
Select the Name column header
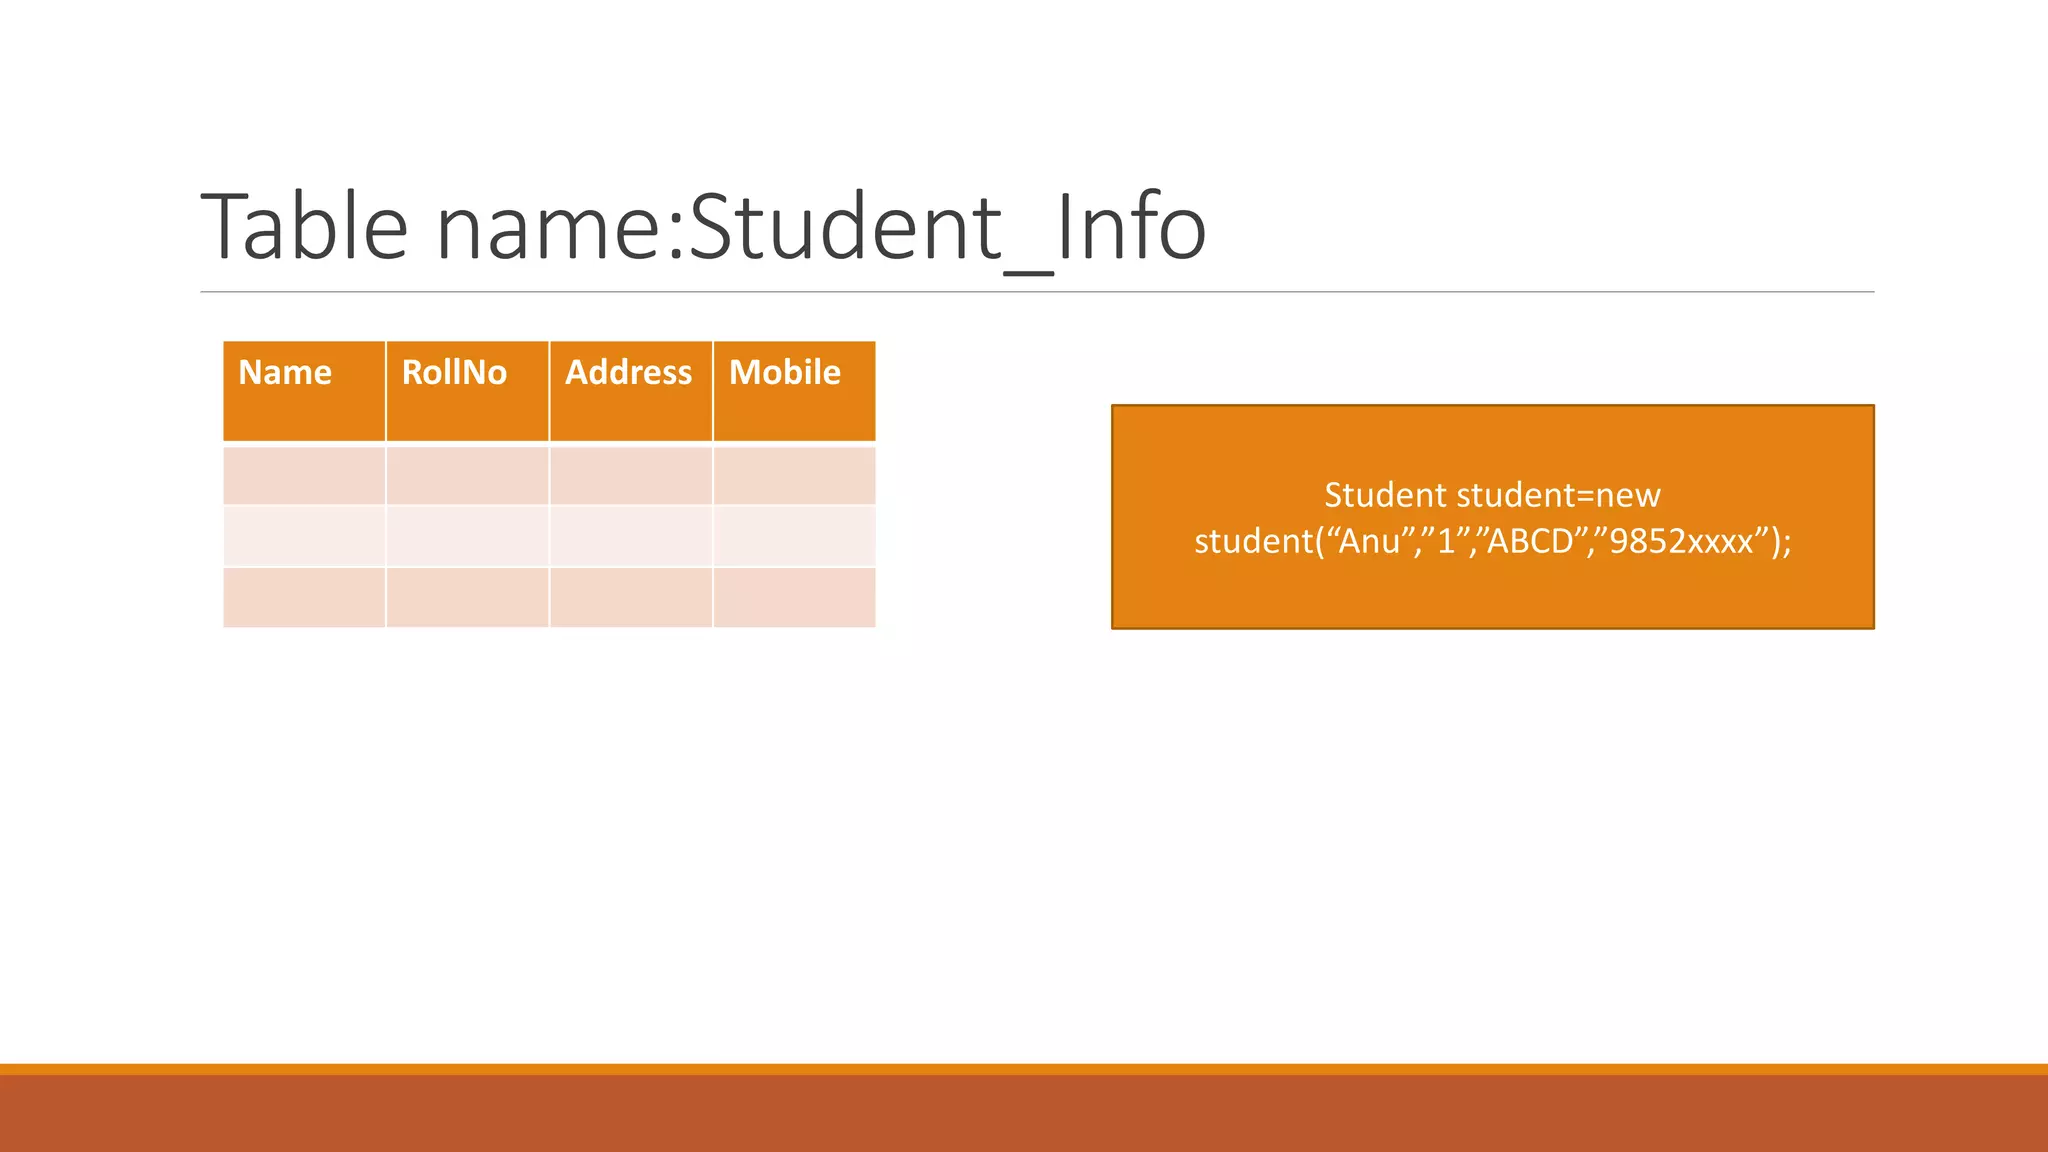pos(304,391)
